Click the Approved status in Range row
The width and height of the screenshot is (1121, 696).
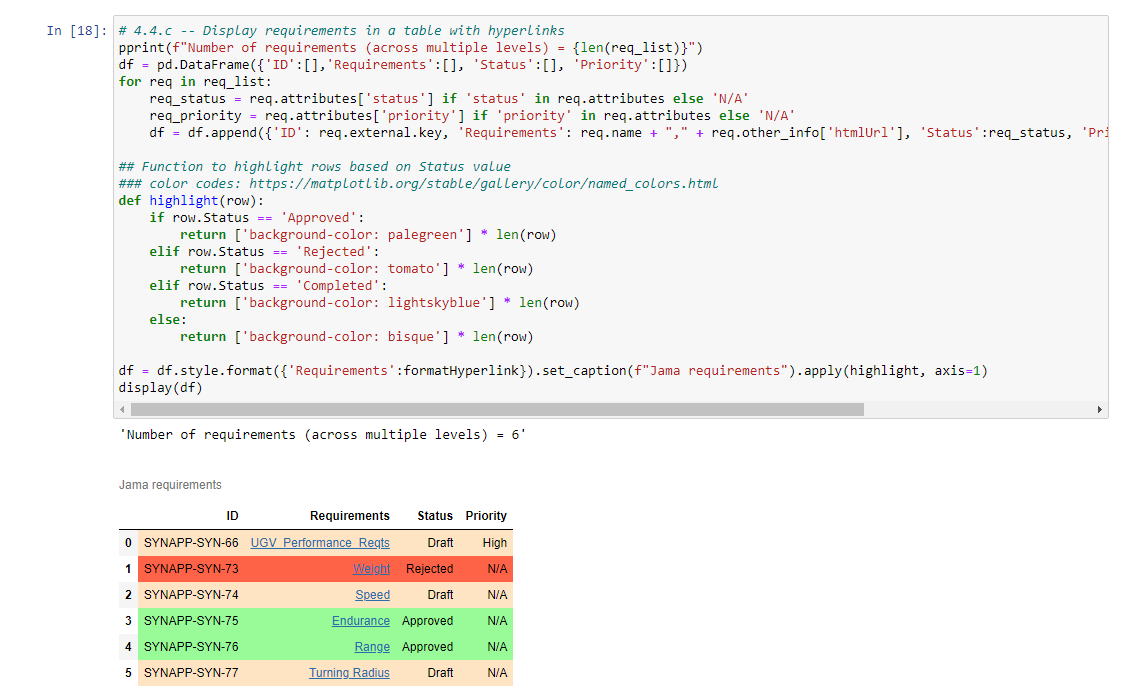coord(428,647)
